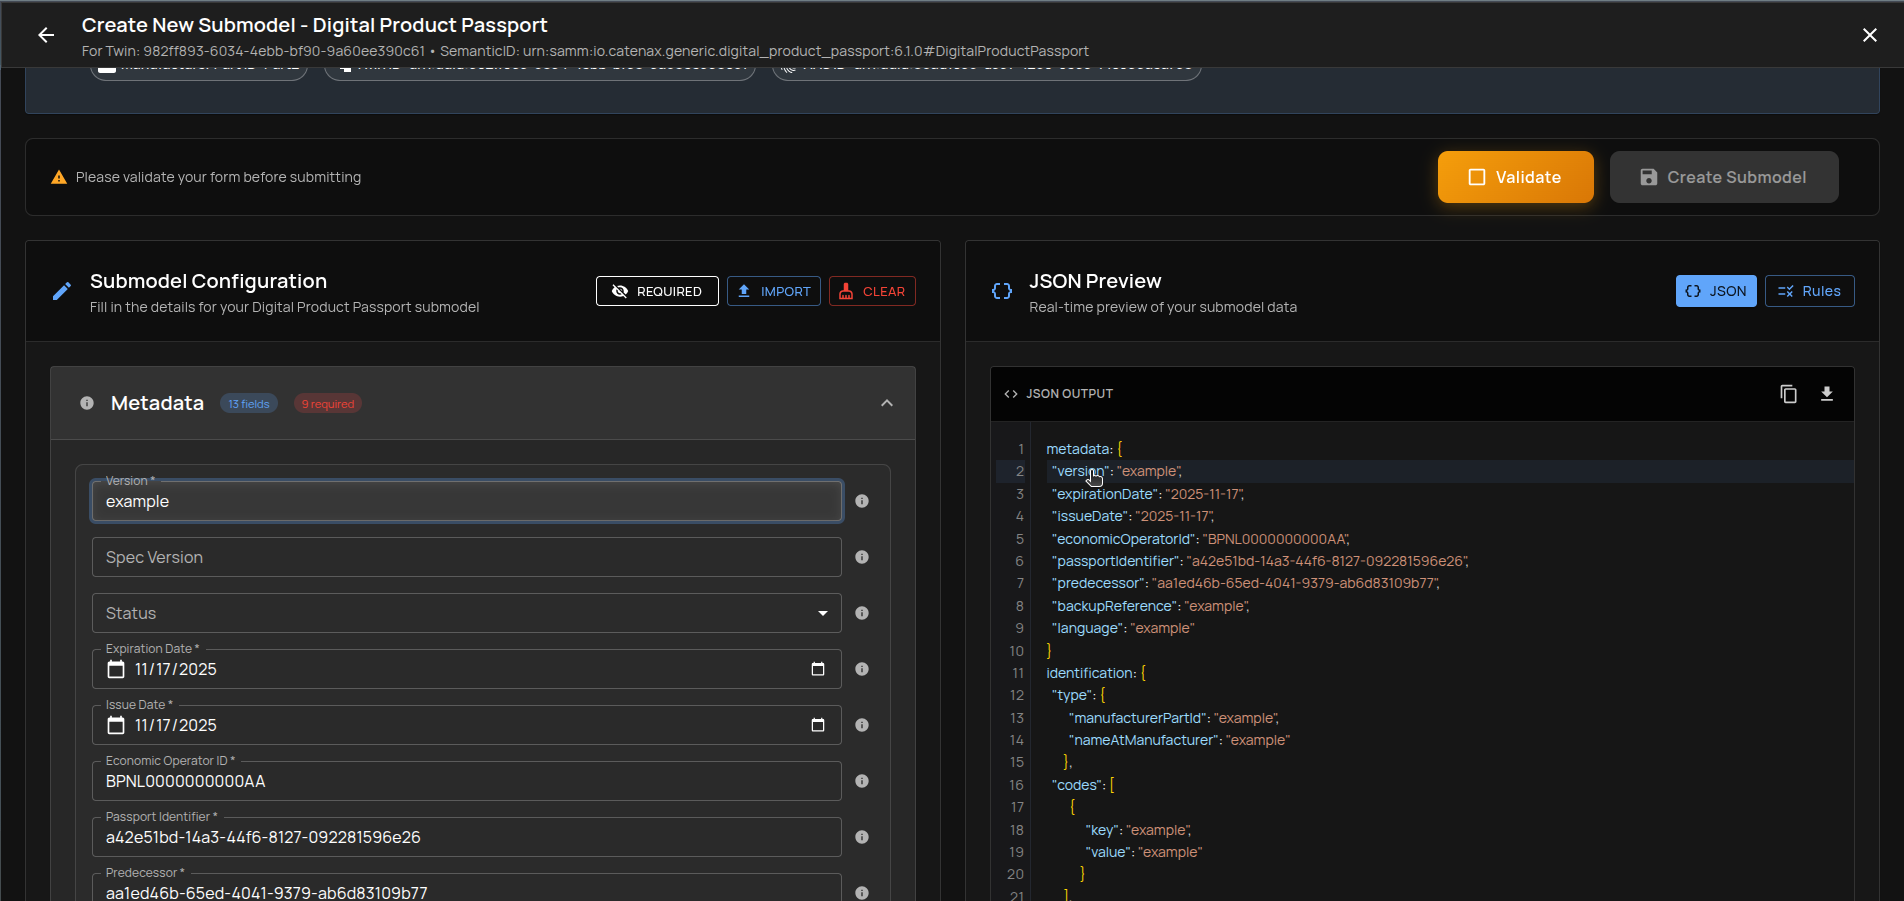Click the info icon next to Version field
Screen dimensions: 1904x901
click(x=861, y=501)
